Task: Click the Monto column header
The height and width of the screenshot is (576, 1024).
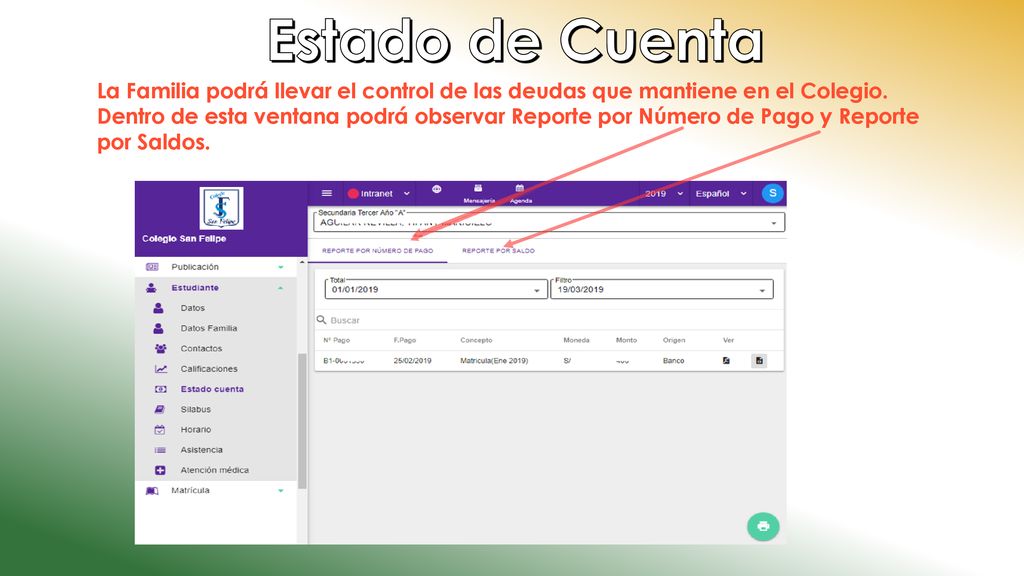Action: pyautogui.click(x=626, y=340)
